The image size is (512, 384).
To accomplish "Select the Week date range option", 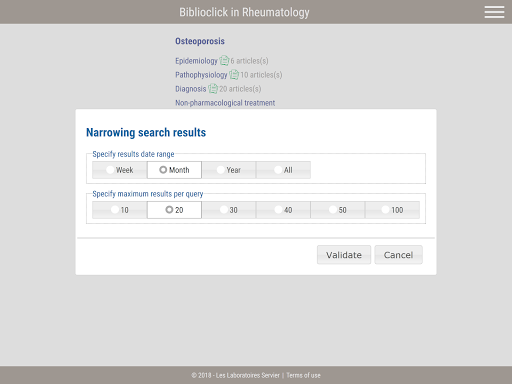I will click(120, 170).
